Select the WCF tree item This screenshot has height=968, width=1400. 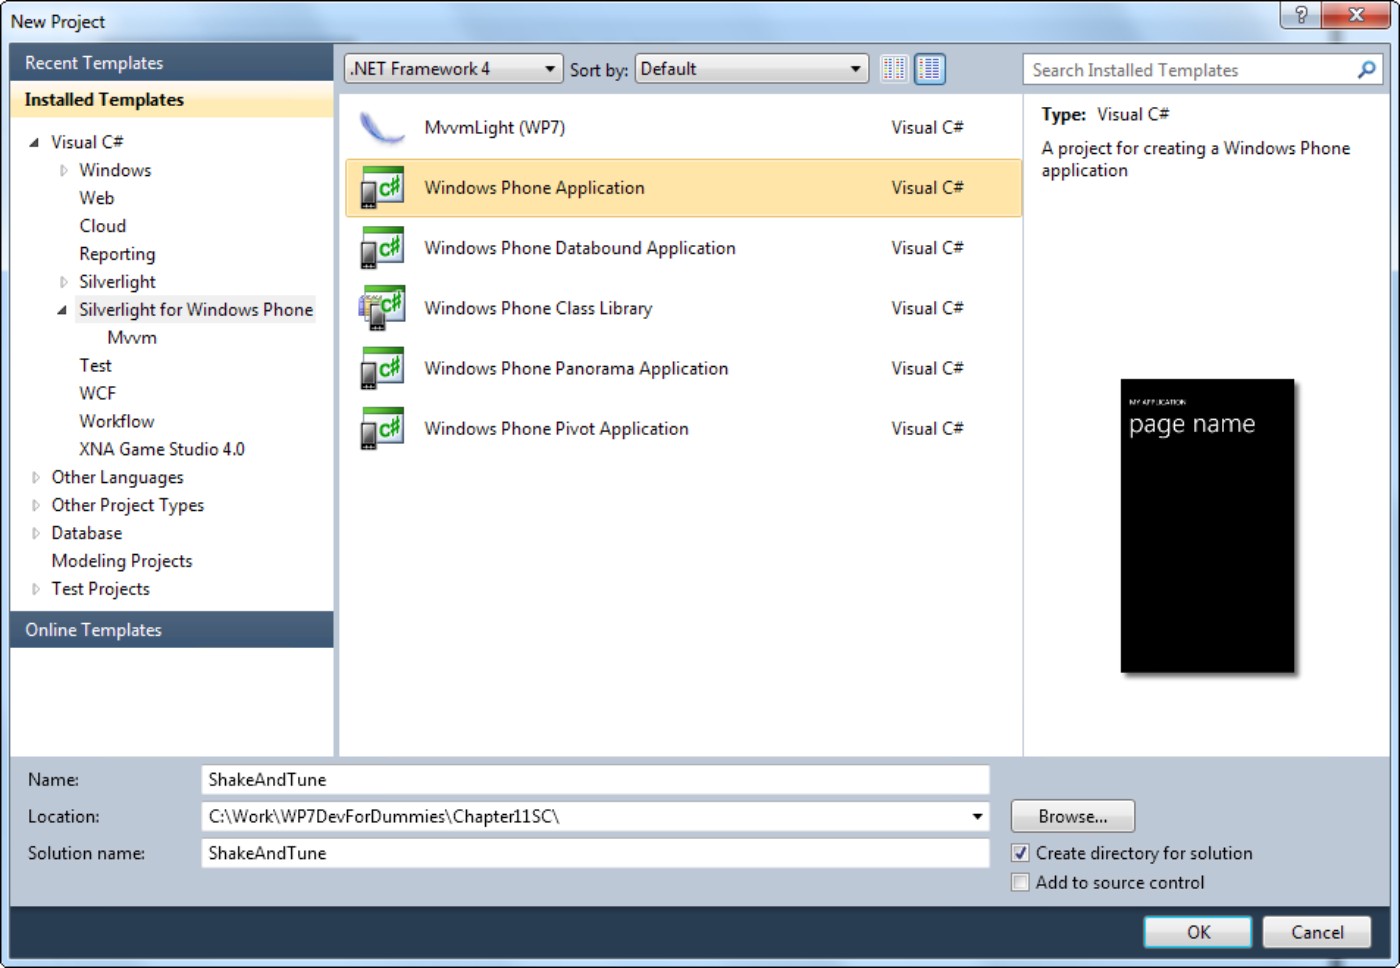(97, 393)
